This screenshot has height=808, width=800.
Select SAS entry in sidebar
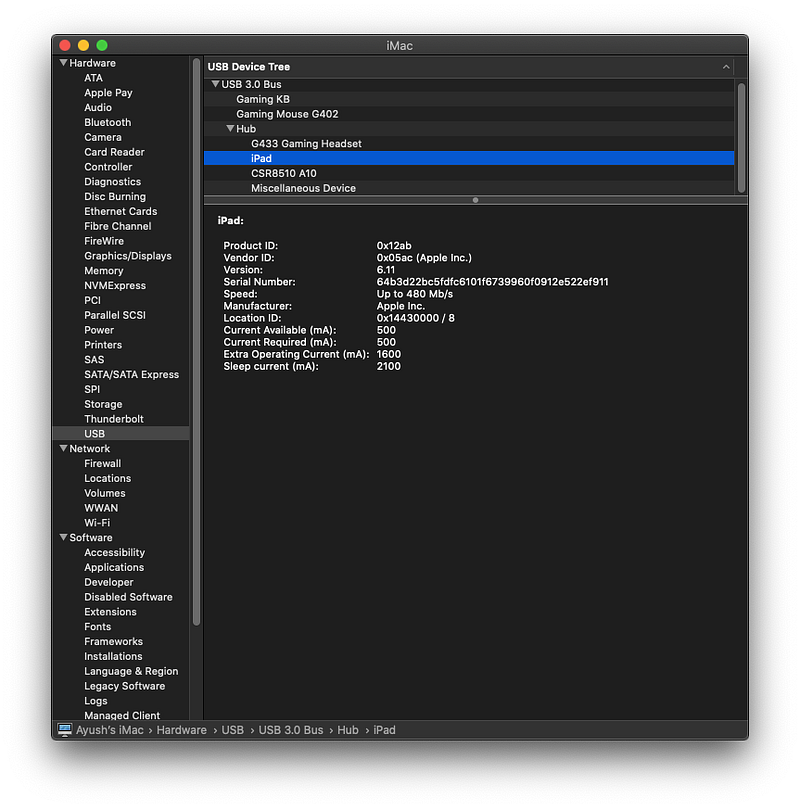pos(94,360)
